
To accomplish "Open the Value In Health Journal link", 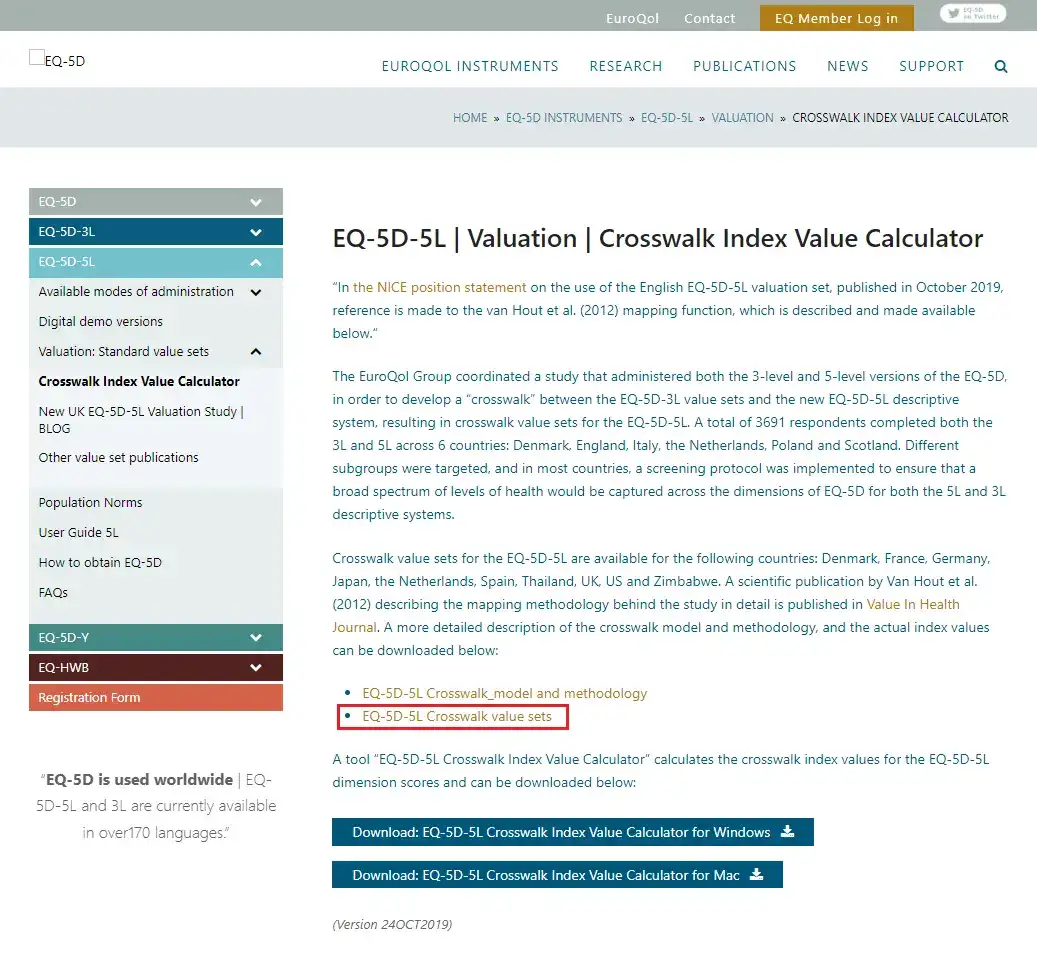I will coord(645,616).
